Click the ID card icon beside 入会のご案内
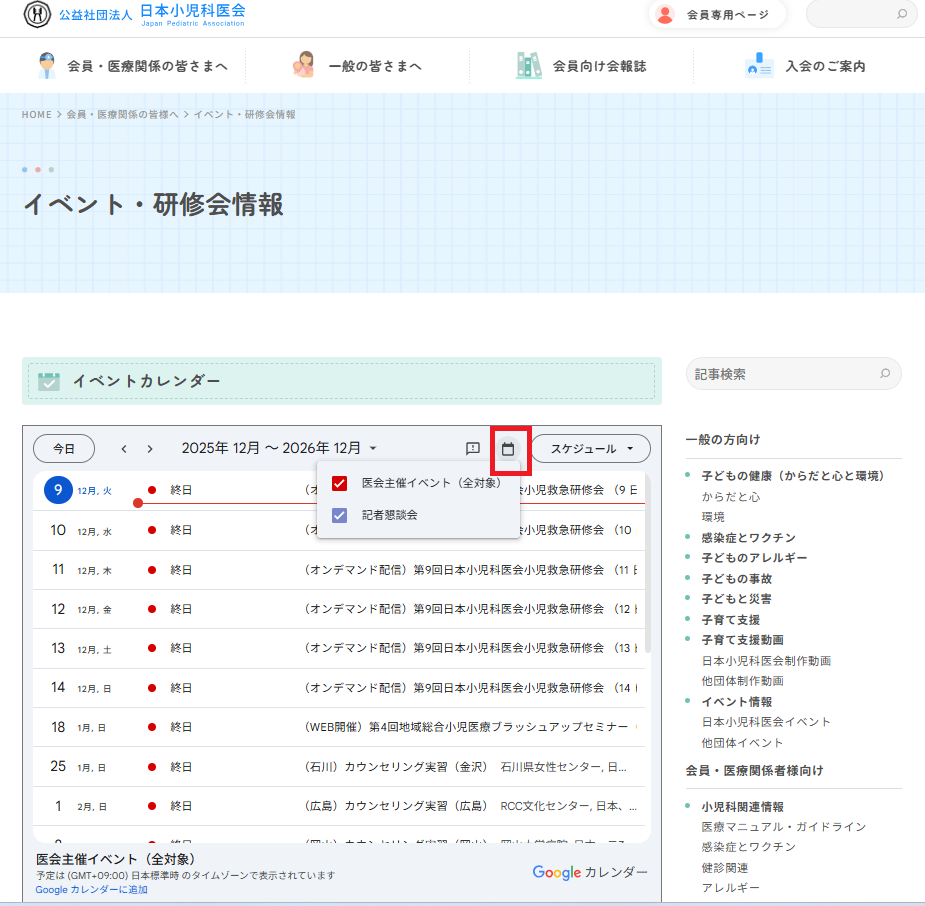Image resolution: width=925 pixels, height=906 pixels. 759,65
